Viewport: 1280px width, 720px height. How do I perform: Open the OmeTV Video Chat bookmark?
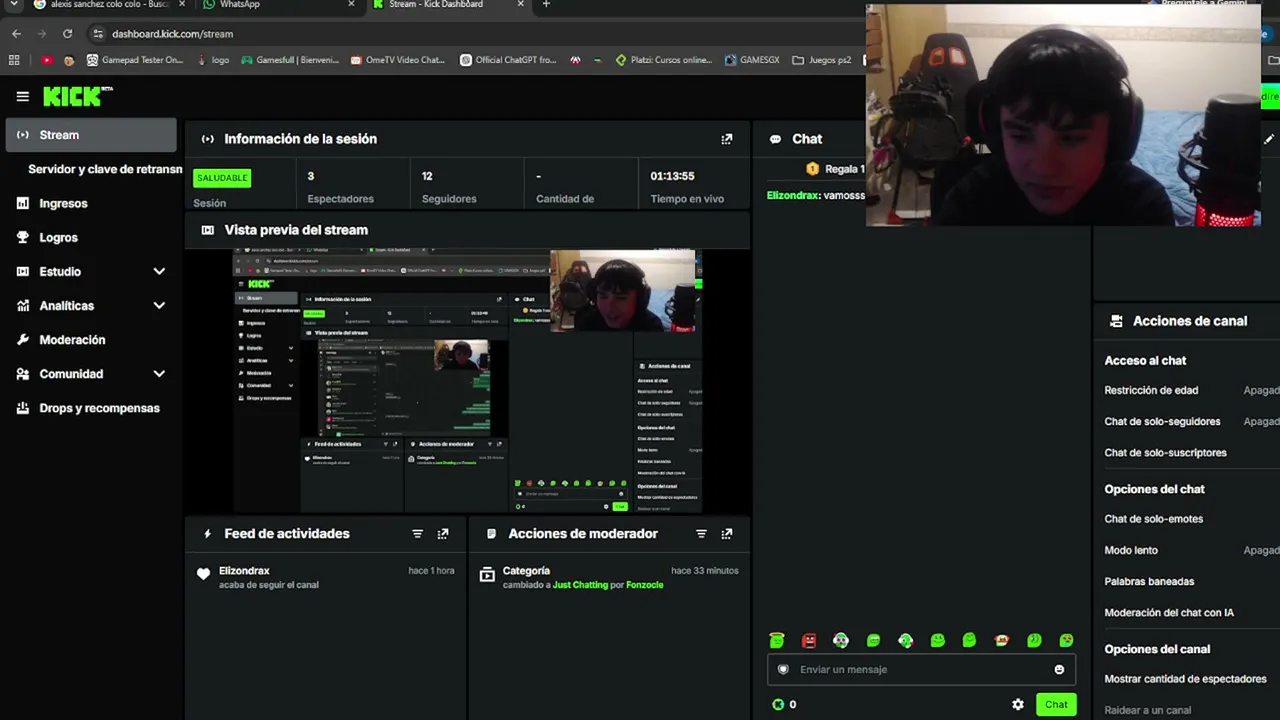(397, 60)
